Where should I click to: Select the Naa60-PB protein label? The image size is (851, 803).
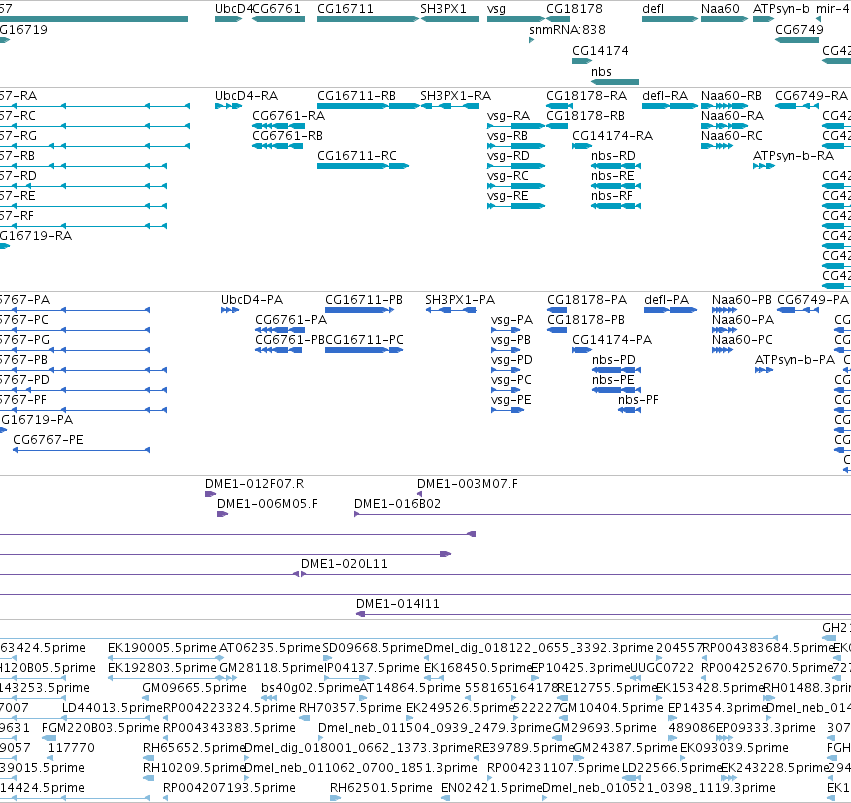(742, 300)
